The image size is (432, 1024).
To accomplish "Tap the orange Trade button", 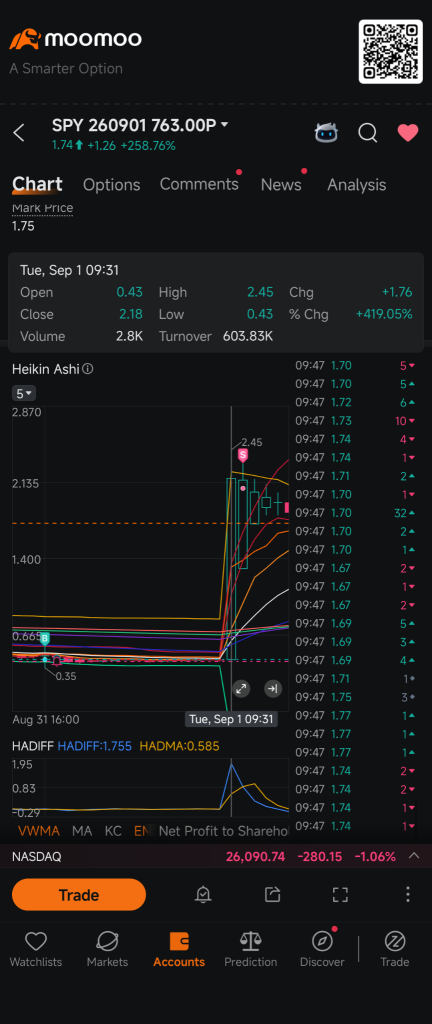I will click(79, 895).
